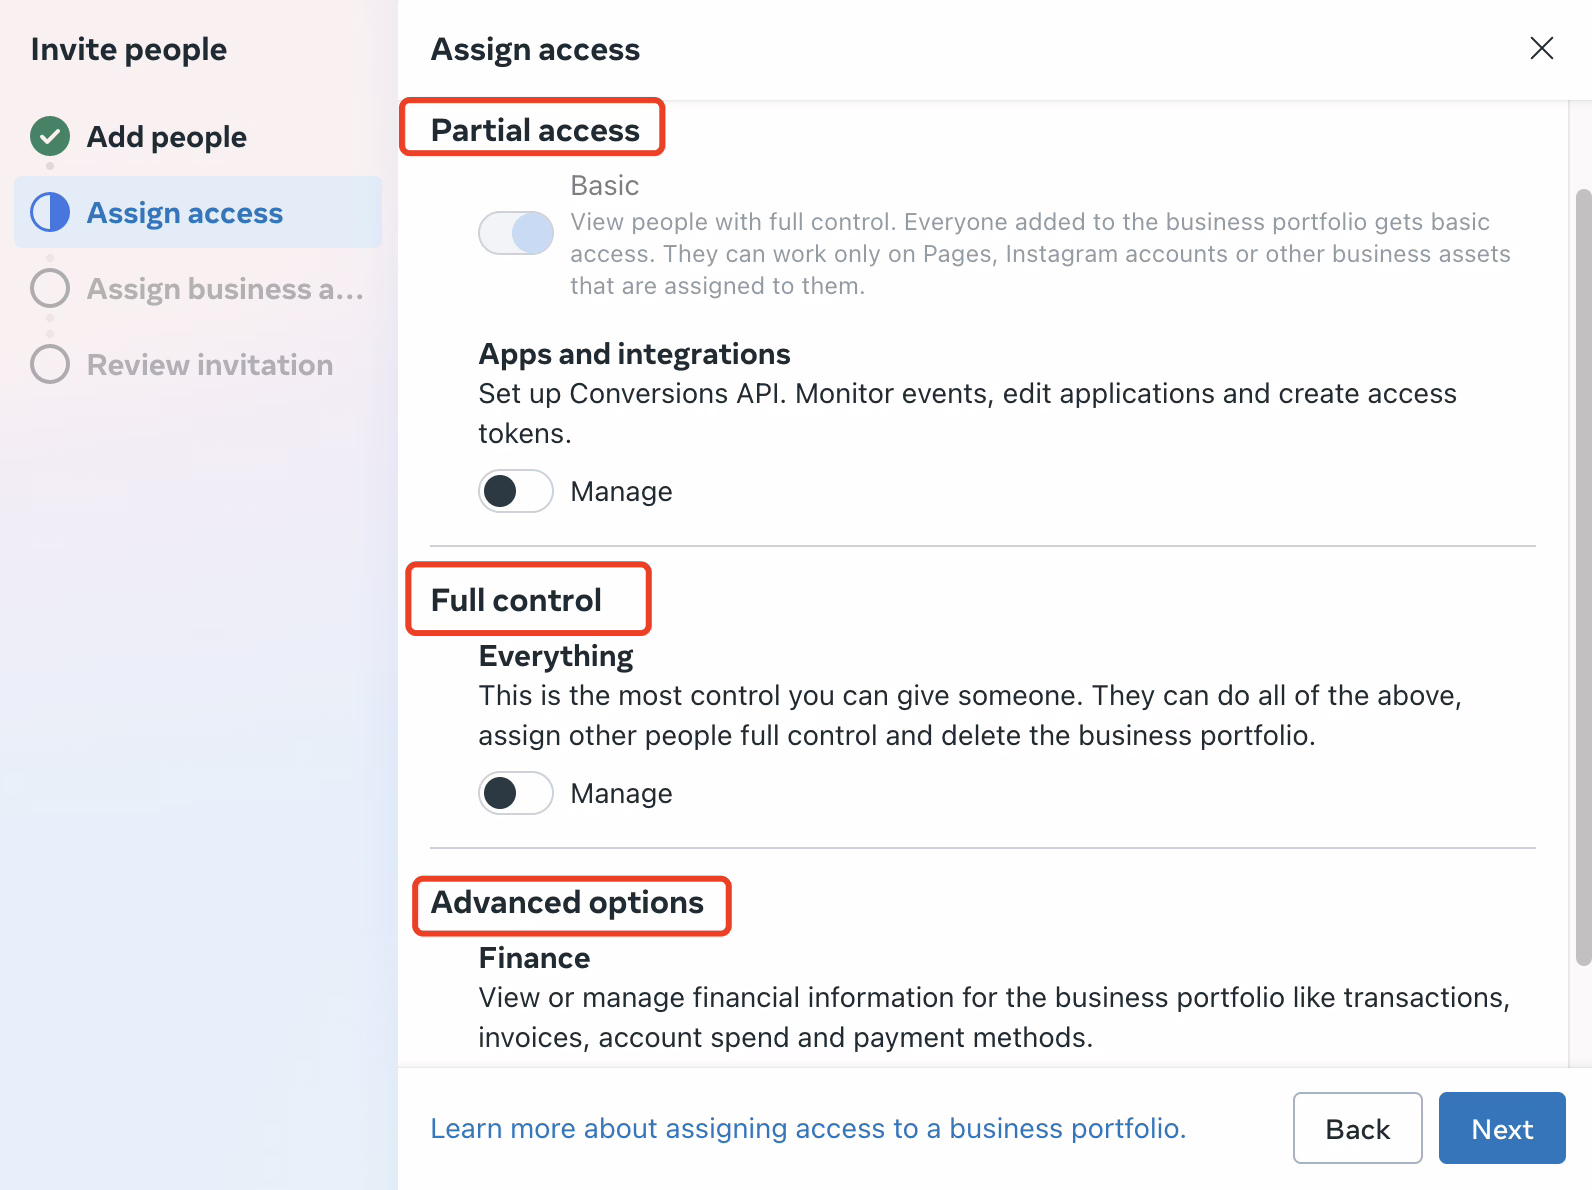Open the truncated Assign business step label

pos(225,289)
